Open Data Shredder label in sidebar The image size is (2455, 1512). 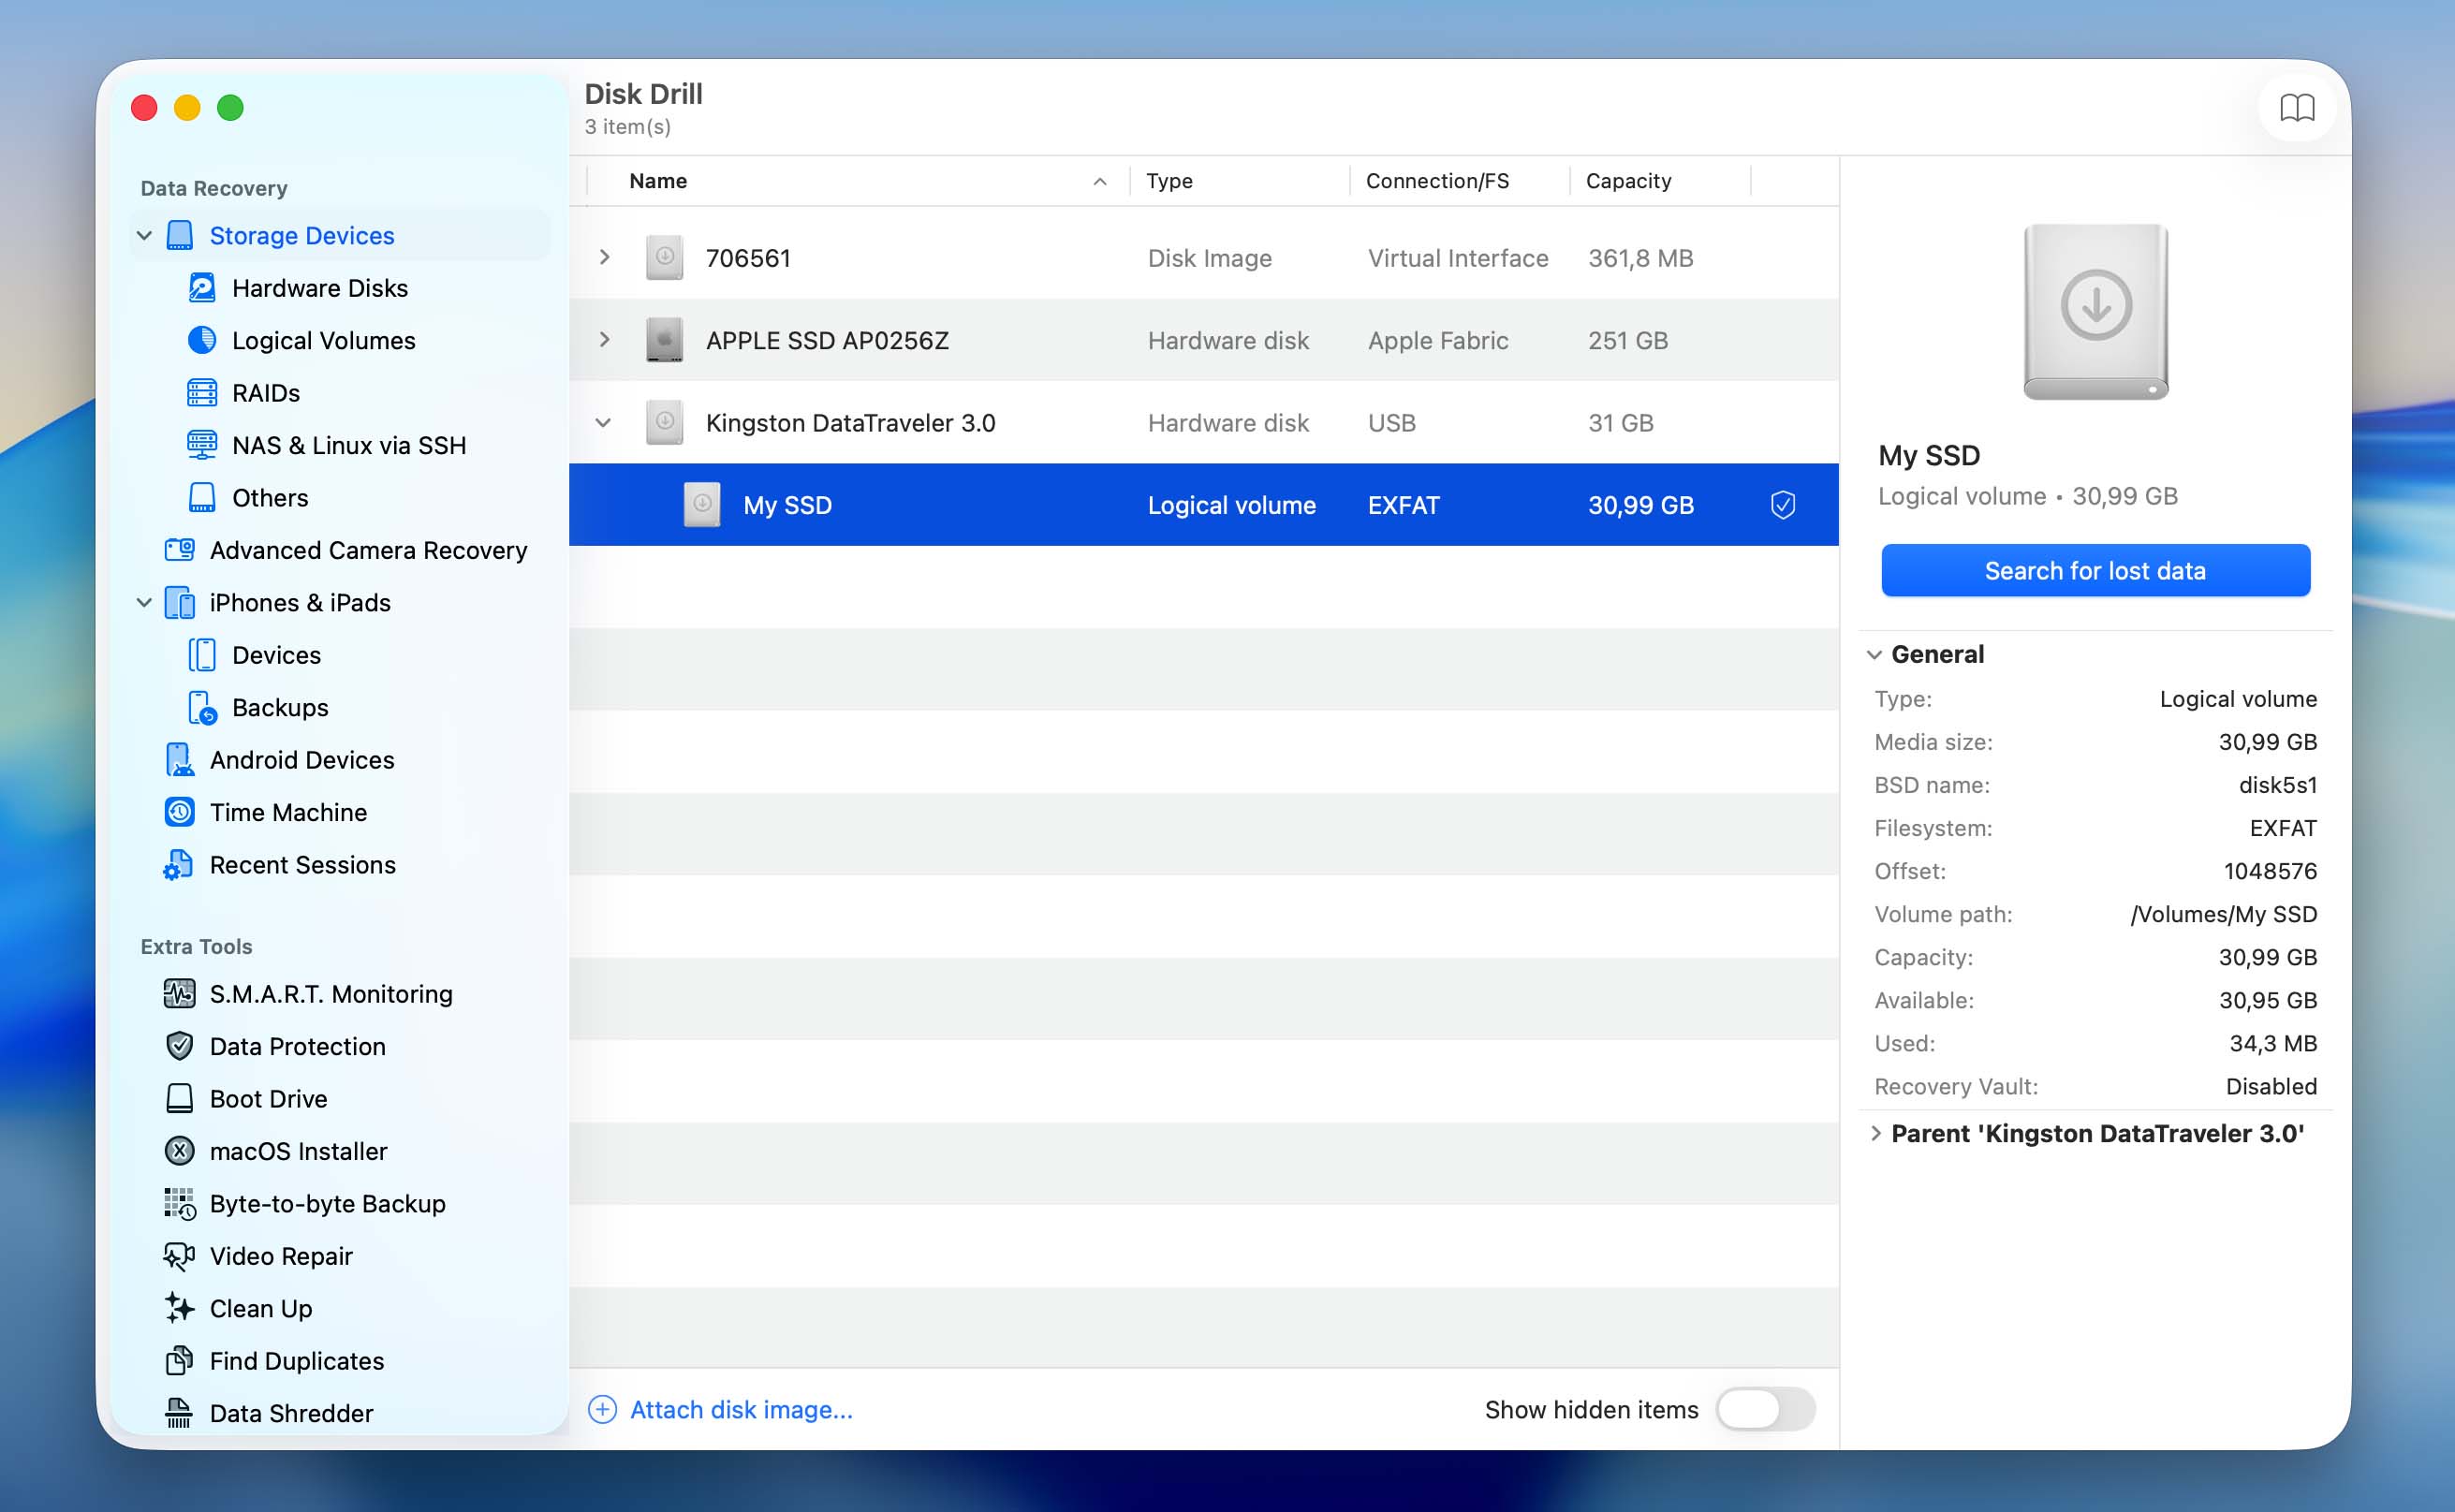291,1413
